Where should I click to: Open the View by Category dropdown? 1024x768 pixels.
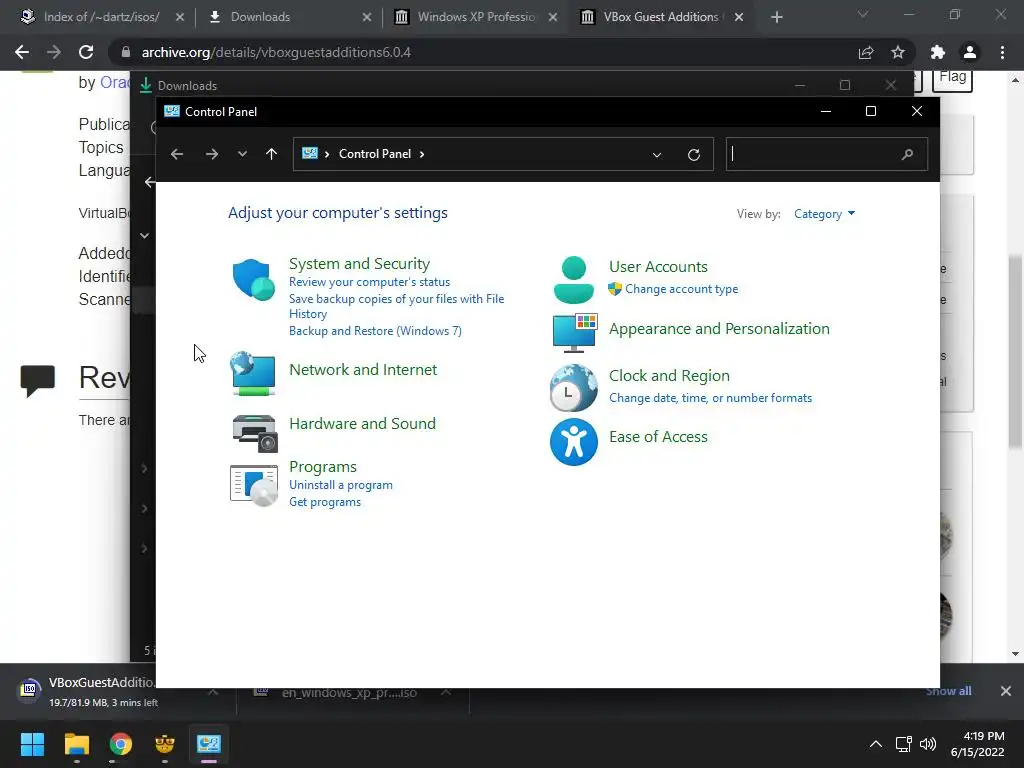pyautogui.click(x=824, y=214)
